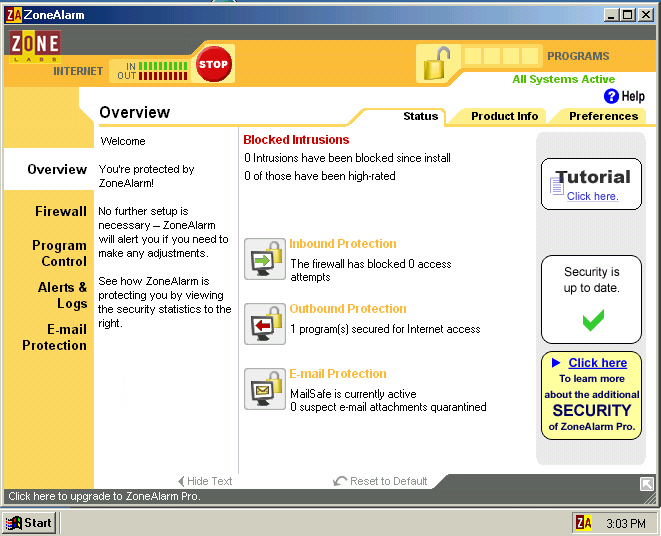Click the Blocked Intrusions heading
661x536 pixels.
pos(296,140)
